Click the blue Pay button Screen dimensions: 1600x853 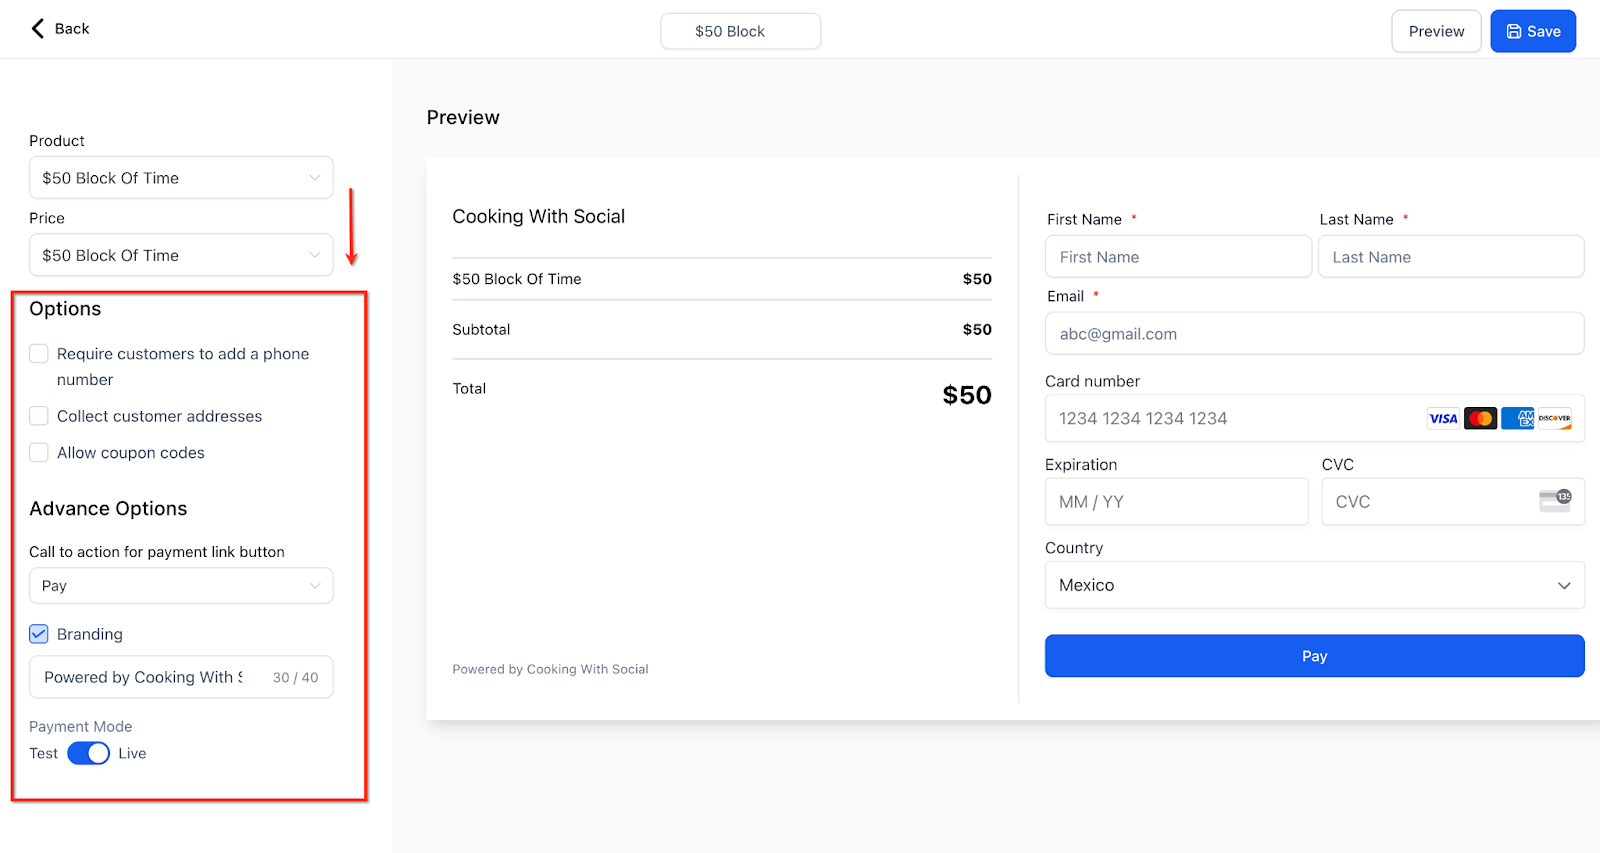point(1315,656)
